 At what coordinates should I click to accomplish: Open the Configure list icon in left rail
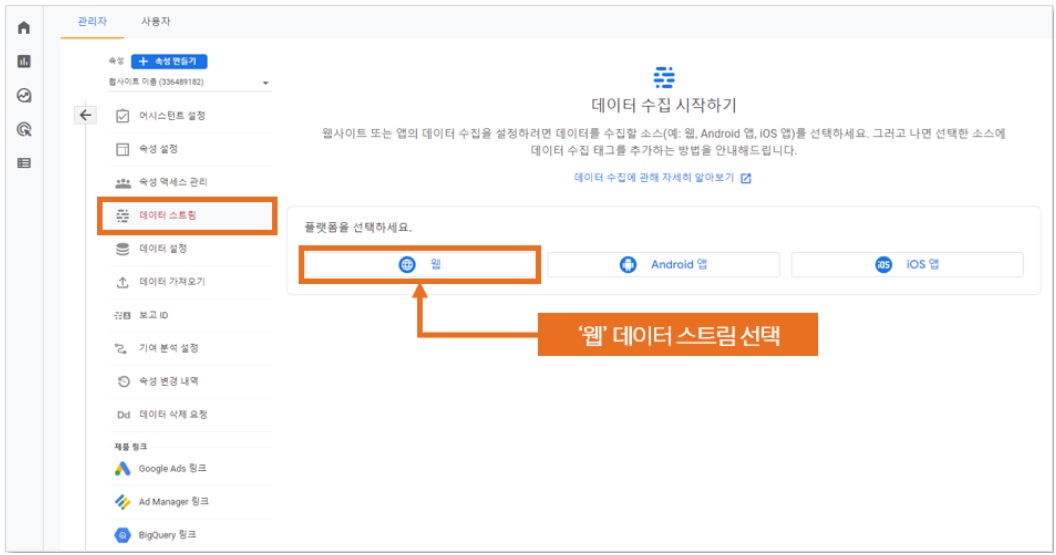click(24, 163)
